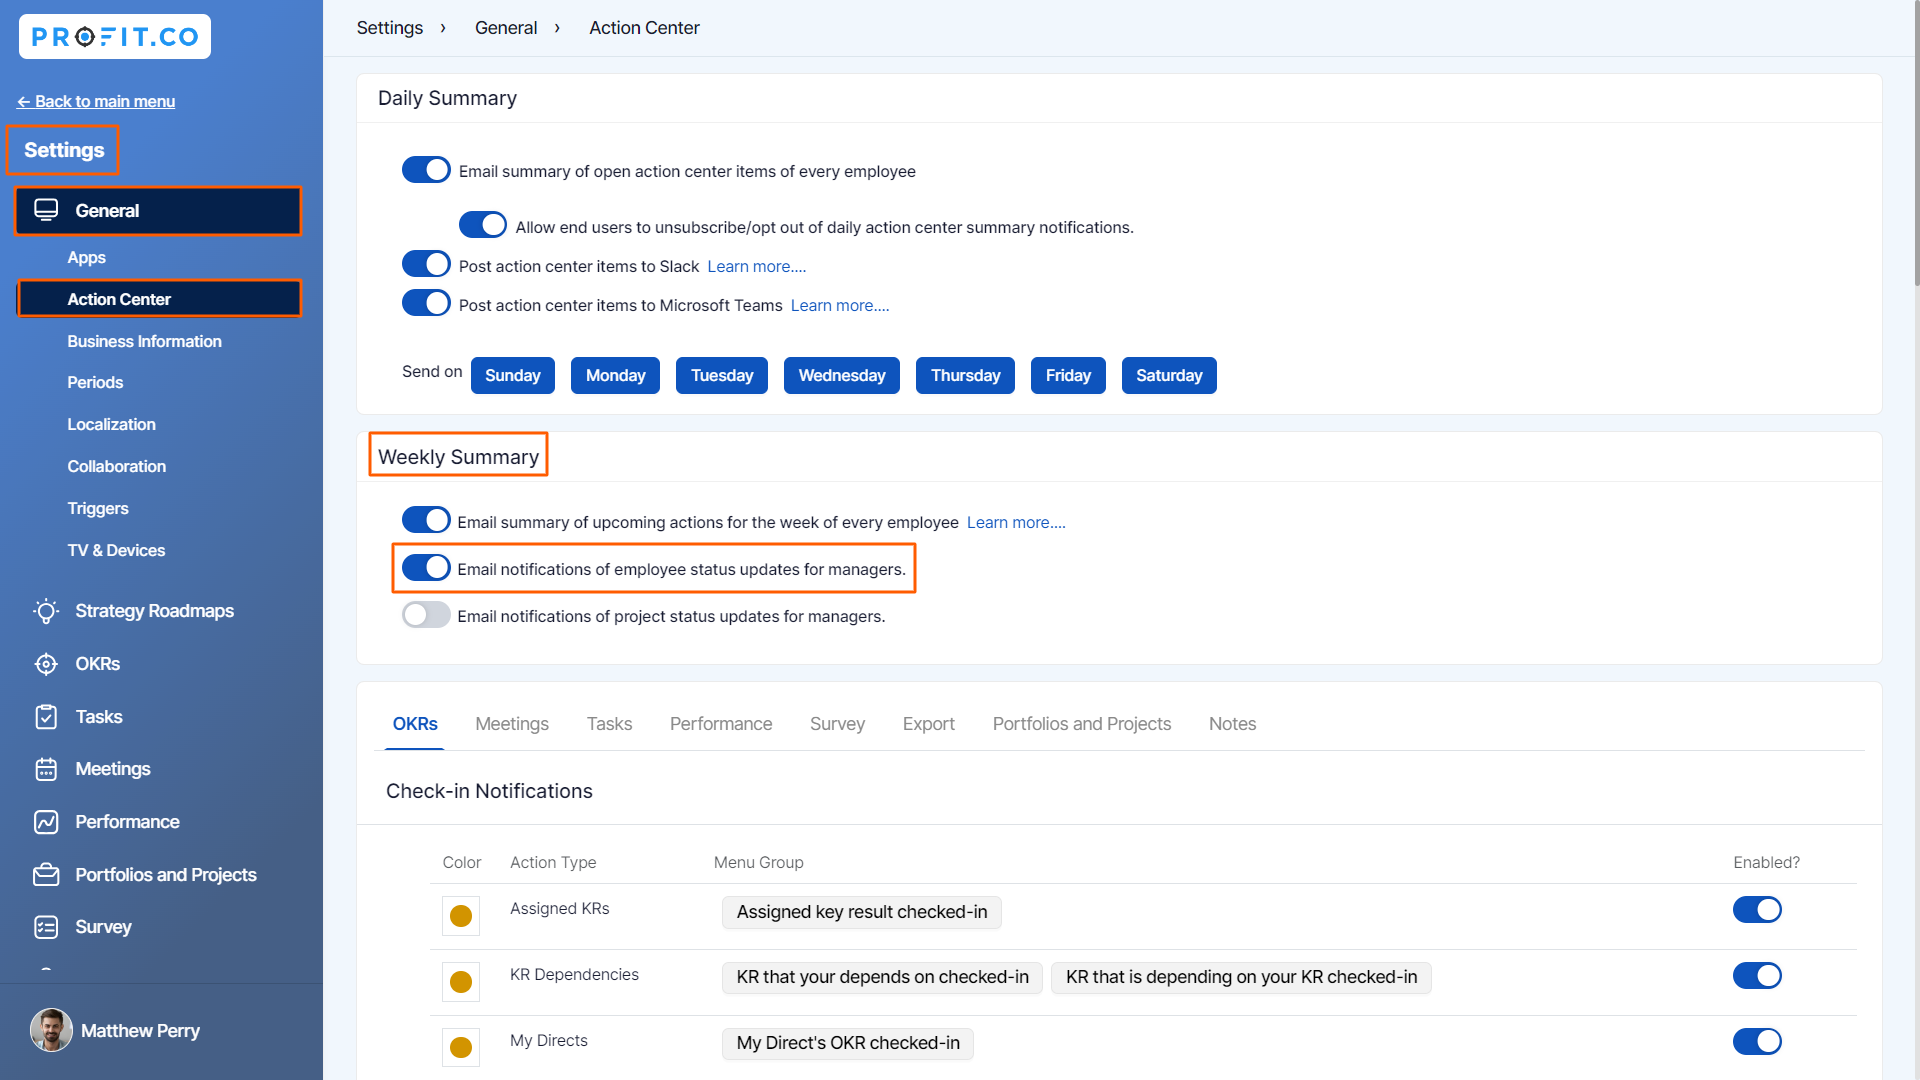Click the Portfolios and Projects briefcase icon
The width and height of the screenshot is (1920, 1080).
46,874
